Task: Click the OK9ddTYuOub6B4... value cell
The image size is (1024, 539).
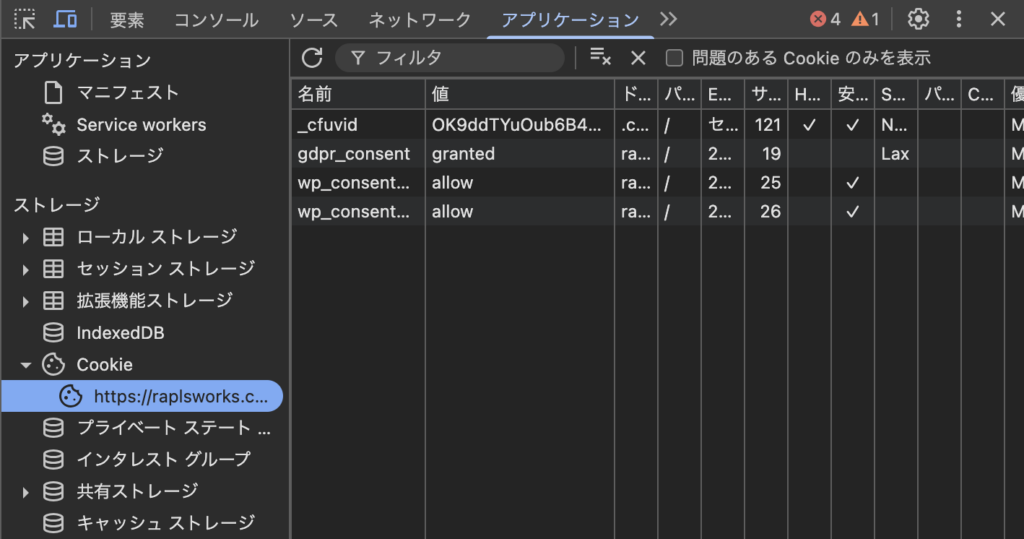Action: (x=520, y=125)
